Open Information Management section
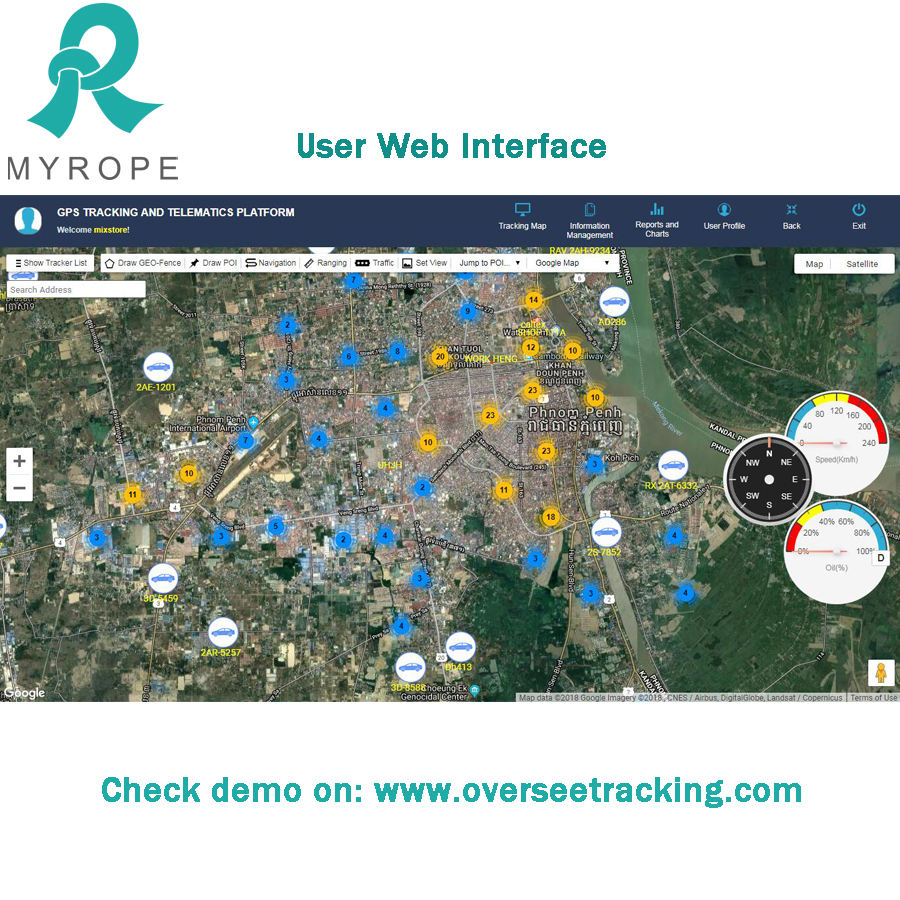Viewport: 900px width, 900px height. (x=589, y=220)
